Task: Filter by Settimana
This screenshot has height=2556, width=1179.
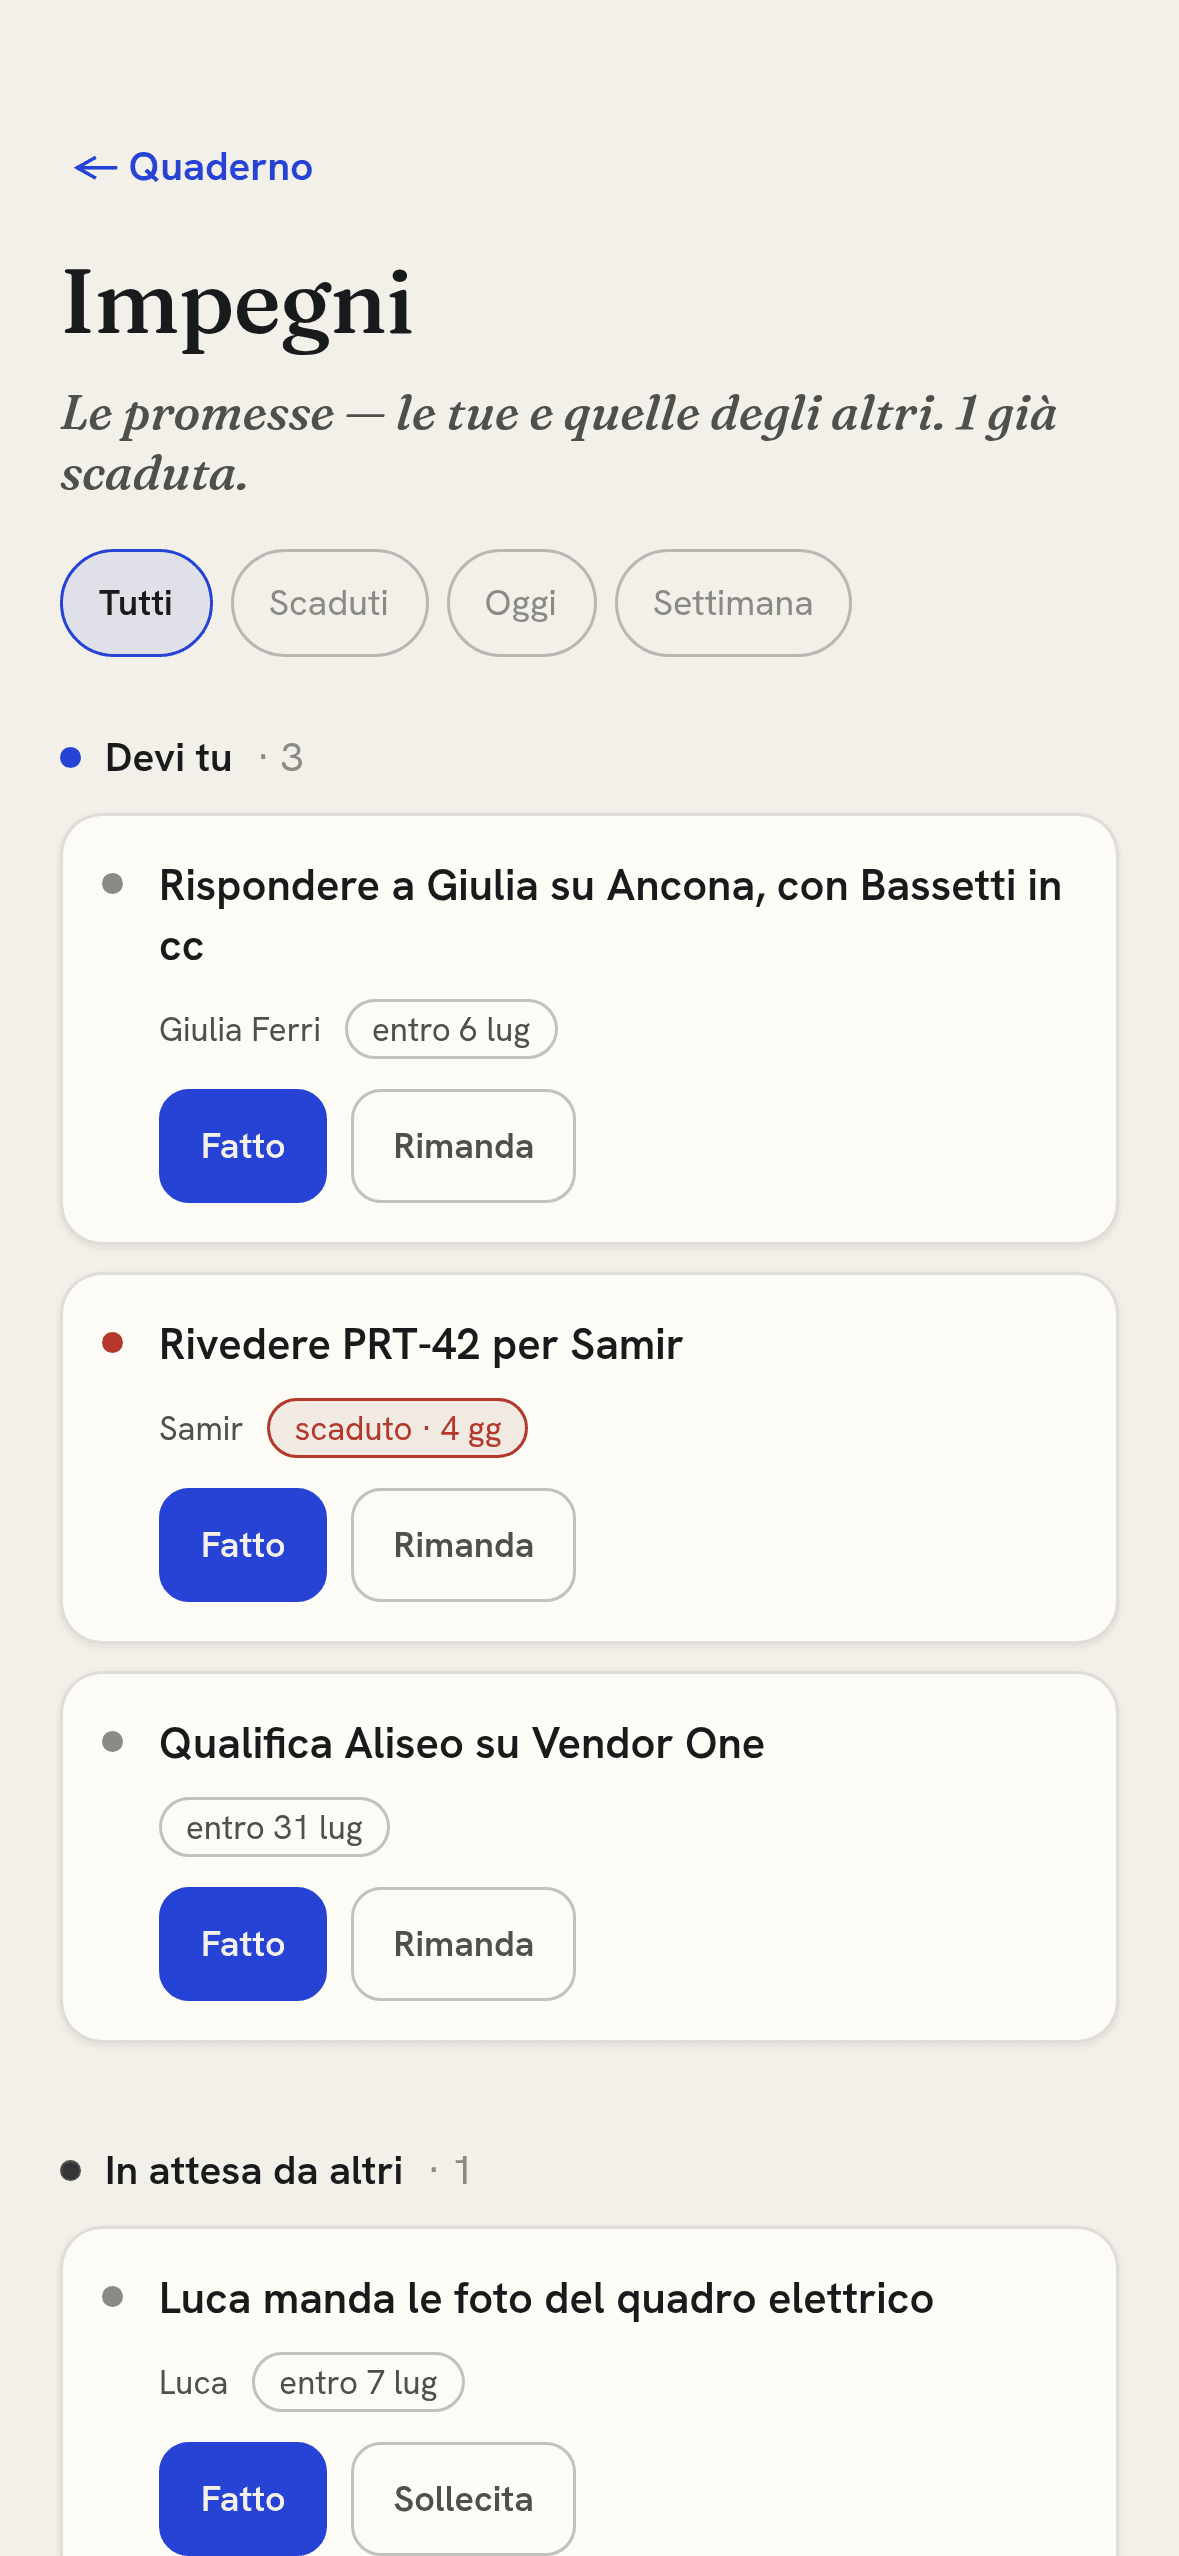Action: coord(733,603)
